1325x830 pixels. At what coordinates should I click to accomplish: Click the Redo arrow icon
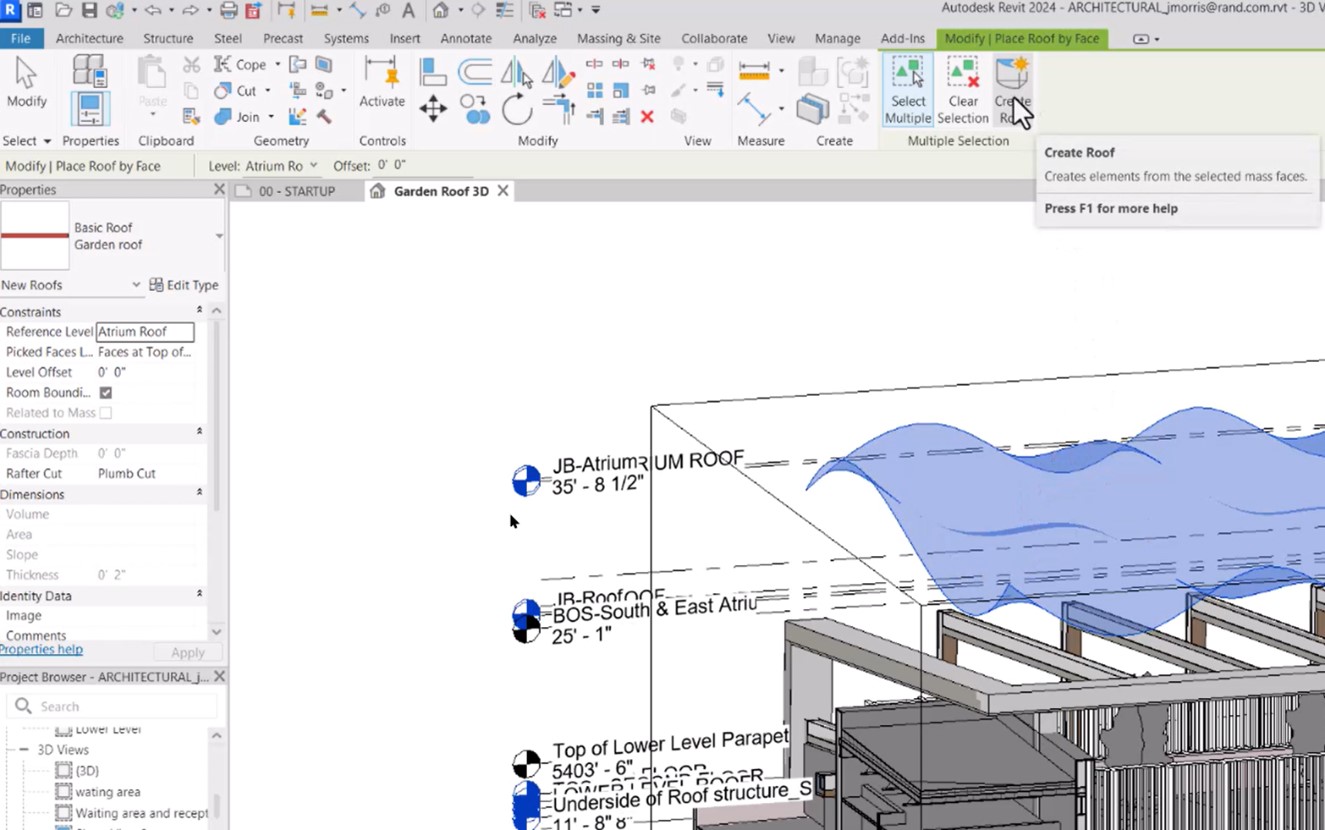[x=190, y=11]
